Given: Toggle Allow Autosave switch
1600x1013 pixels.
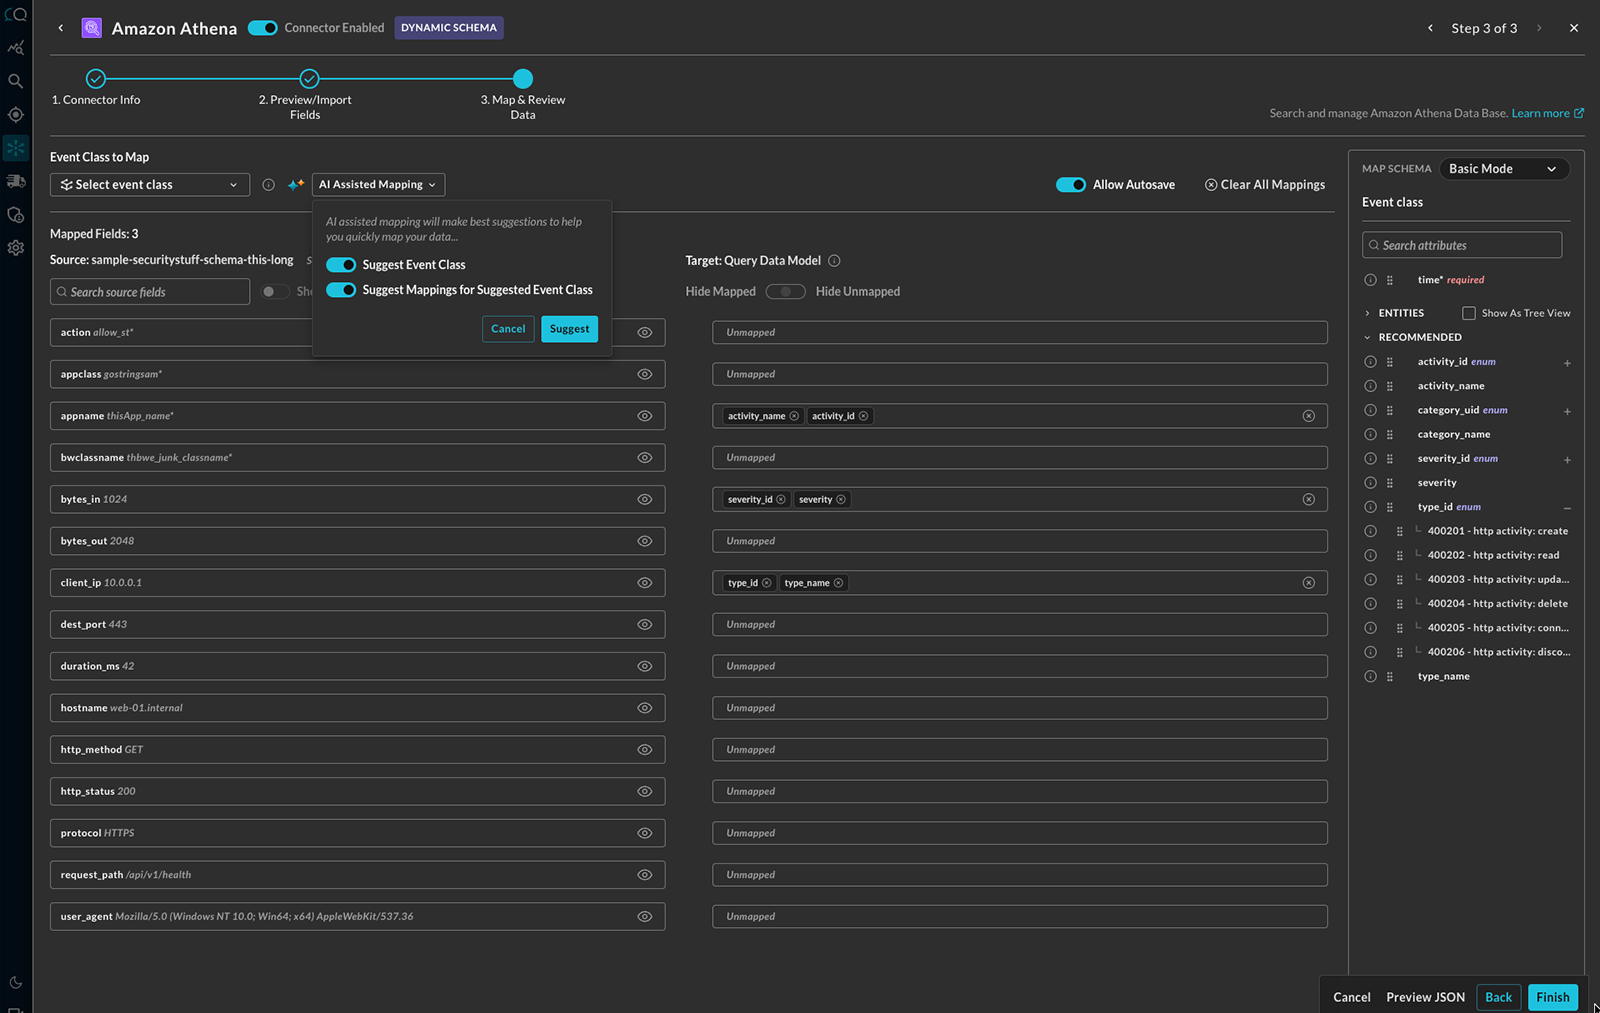Looking at the screenshot, I should point(1071,185).
